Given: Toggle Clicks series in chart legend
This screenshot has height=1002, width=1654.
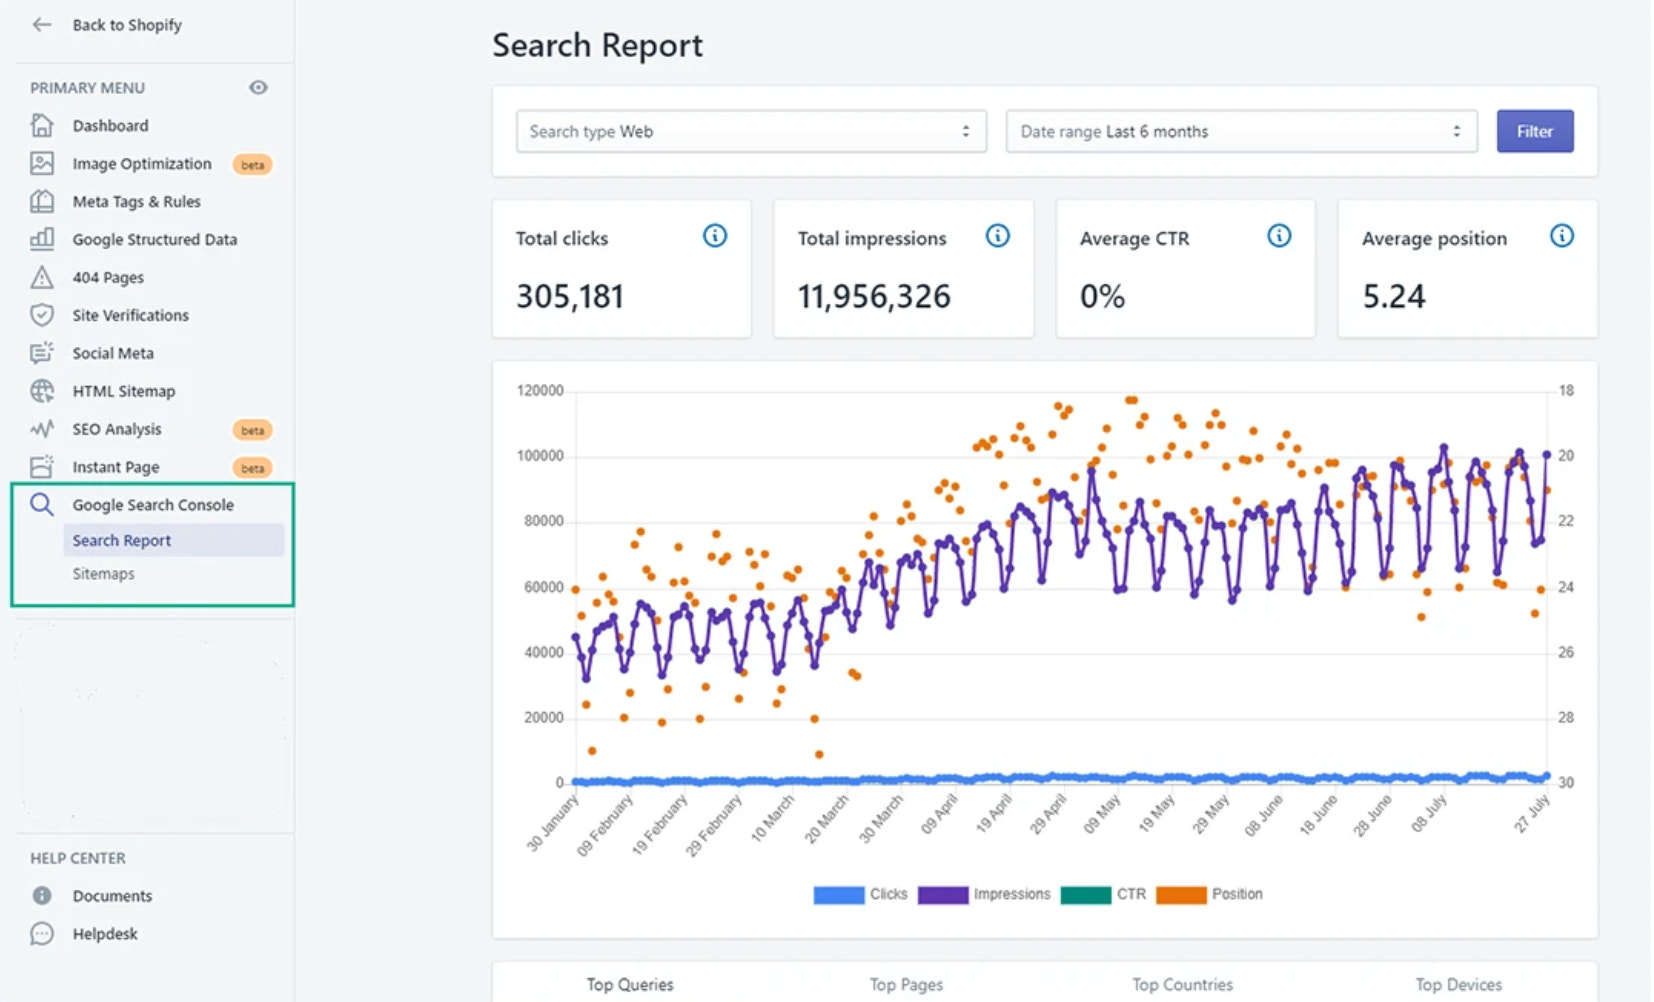Looking at the screenshot, I should coord(860,894).
